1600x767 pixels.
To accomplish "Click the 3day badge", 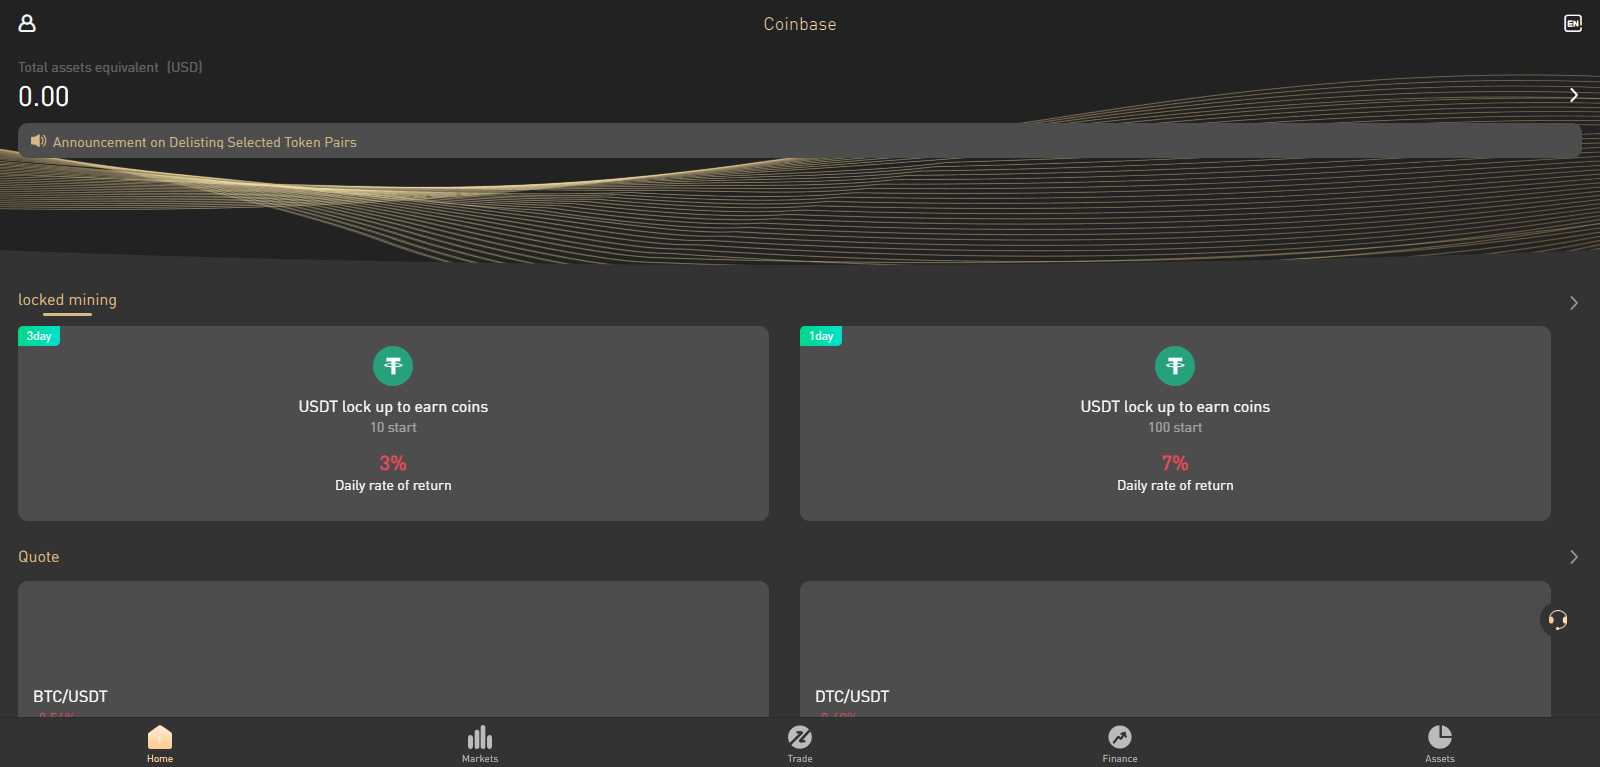I will click(39, 336).
